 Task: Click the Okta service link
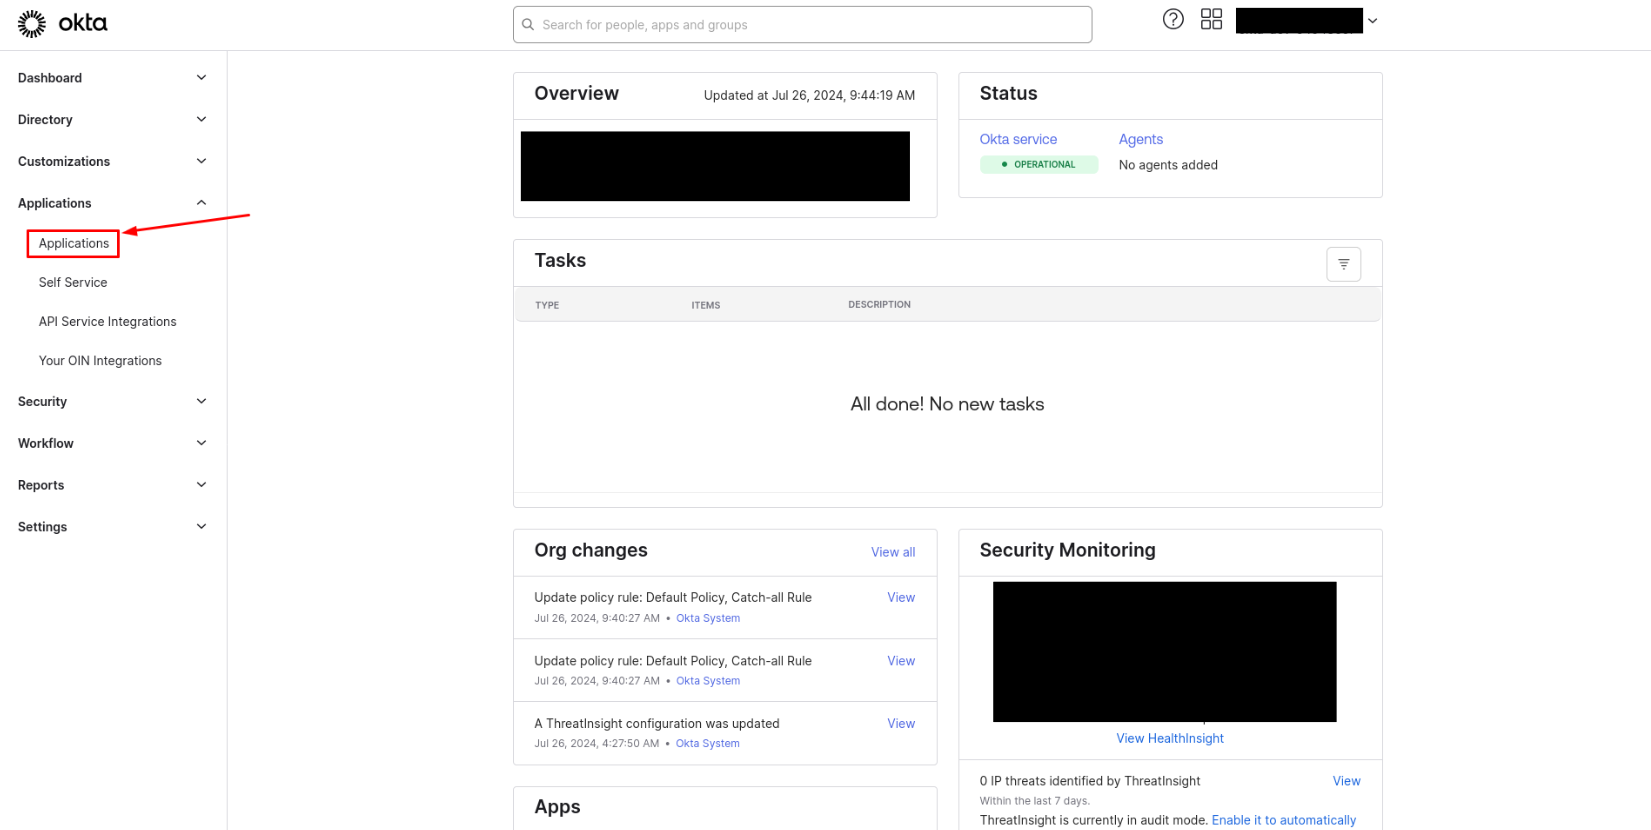pos(1018,139)
